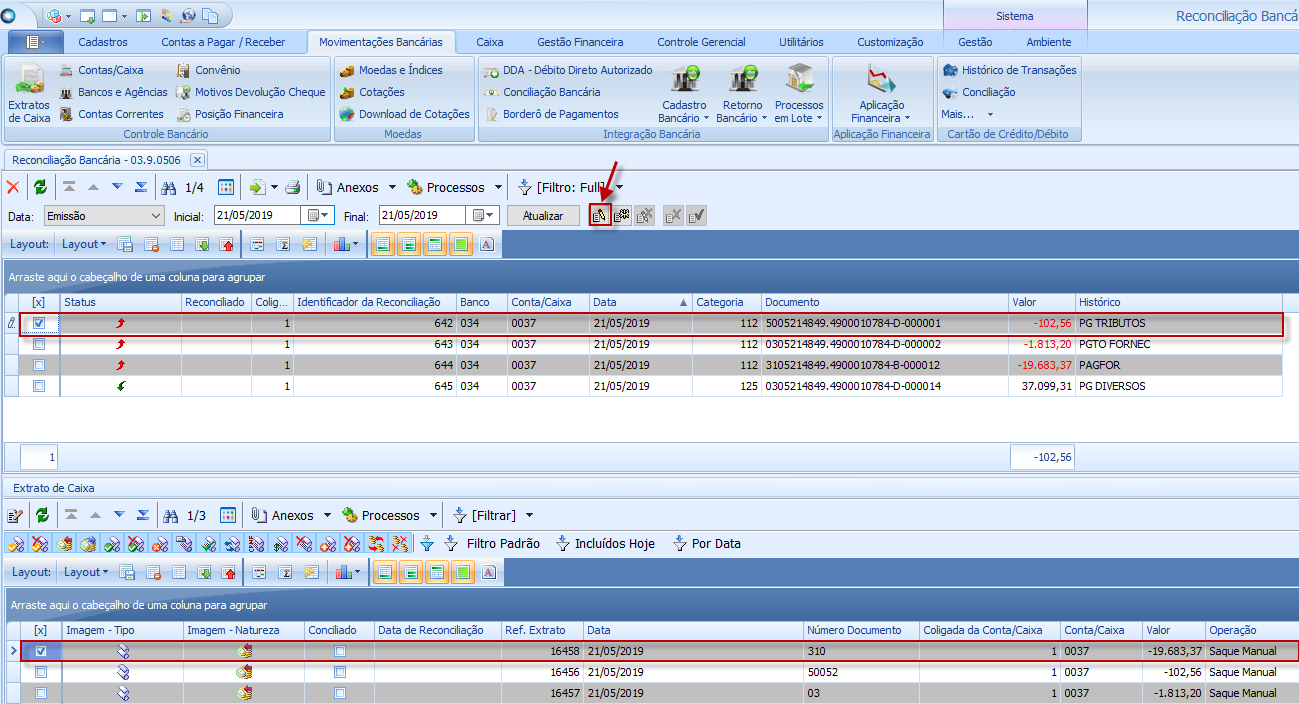
Task: Toggle checkbox for reconciliation row 642
Action: (39, 323)
